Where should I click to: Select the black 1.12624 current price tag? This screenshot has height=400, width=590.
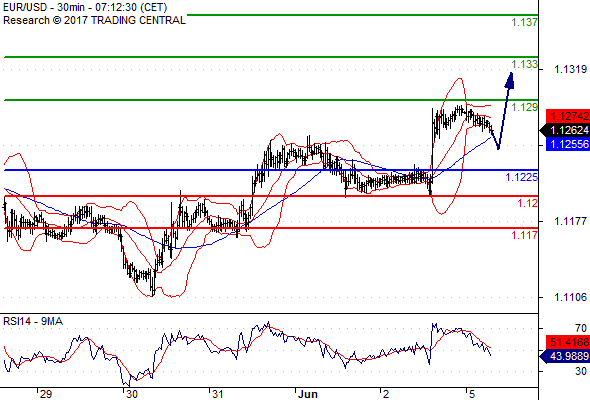coord(565,130)
